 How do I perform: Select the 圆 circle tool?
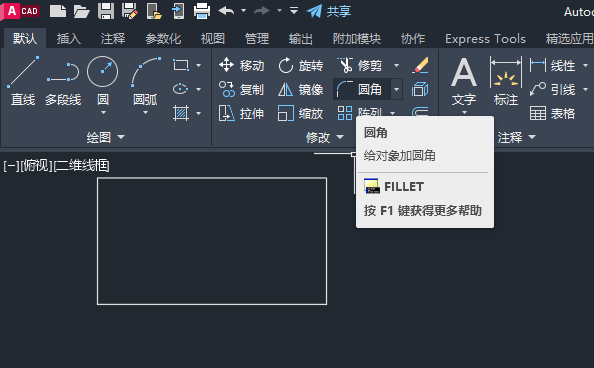pos(103,80)
